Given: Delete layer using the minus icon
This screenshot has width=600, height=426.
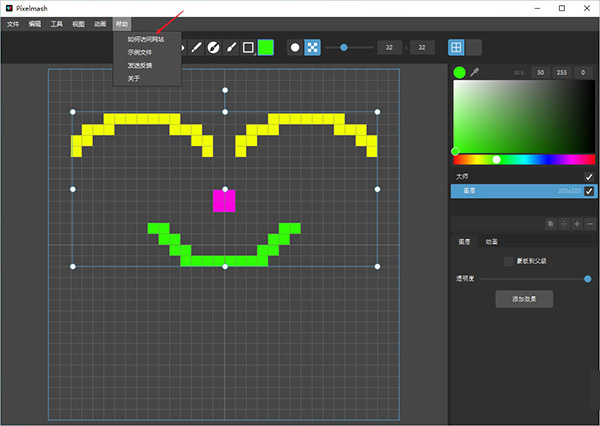Looking at the screenshot, I should point(590,224).
